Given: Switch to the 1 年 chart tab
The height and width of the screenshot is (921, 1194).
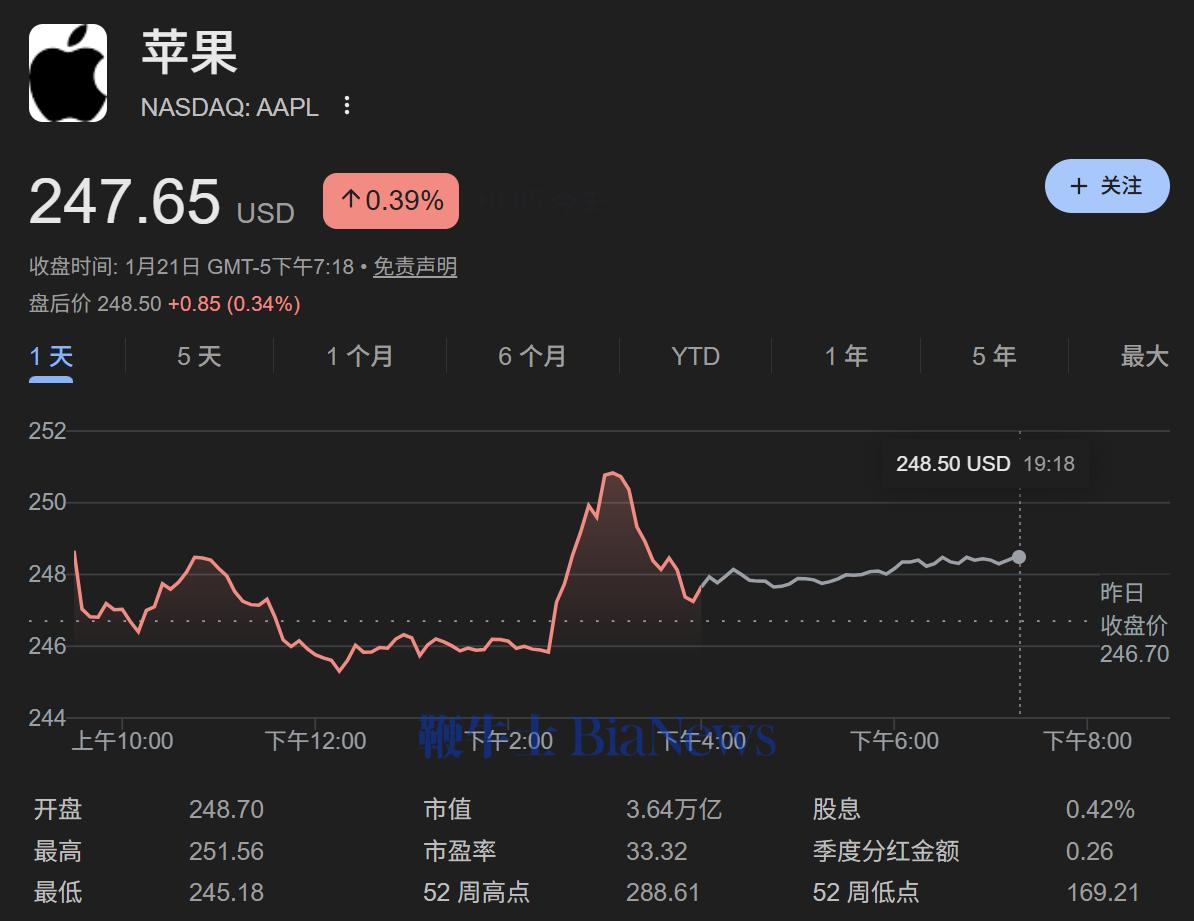Looking at the screenshot, I should pos(846,356).
